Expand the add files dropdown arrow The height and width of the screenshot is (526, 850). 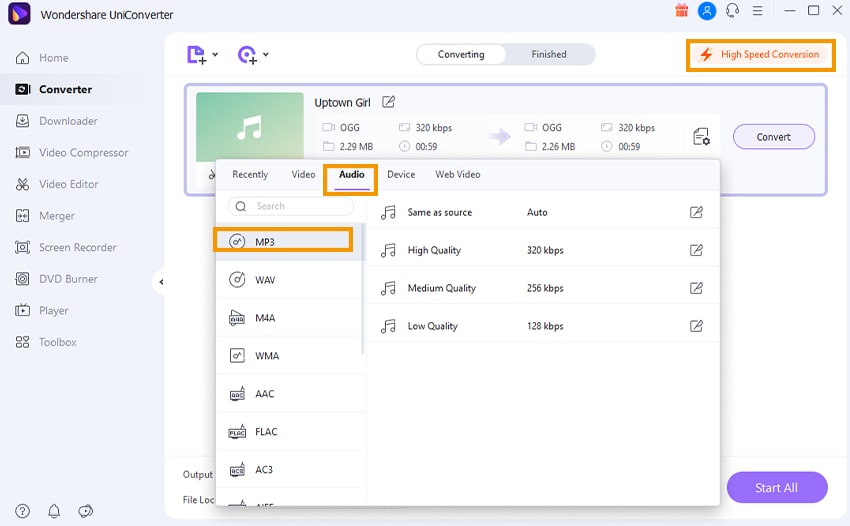tap(215, 54)
